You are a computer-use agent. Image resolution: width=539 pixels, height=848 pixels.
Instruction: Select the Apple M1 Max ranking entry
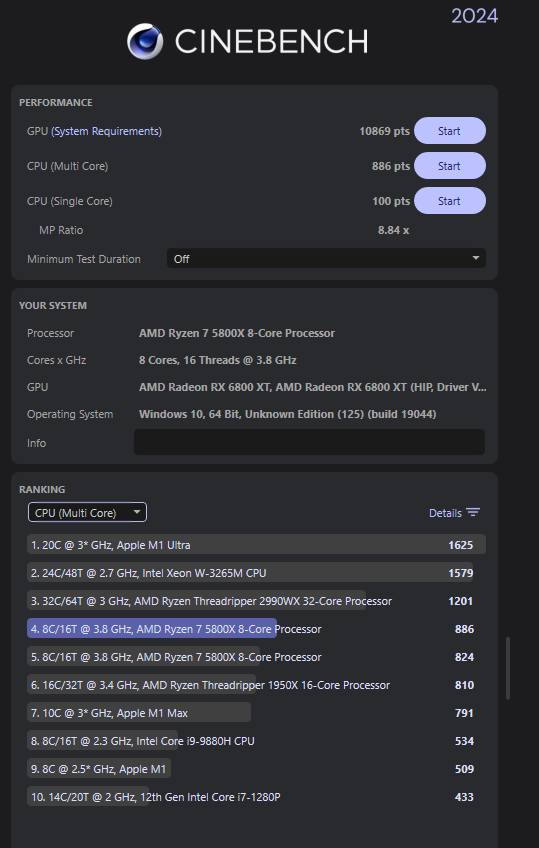click(x=256, y=713)
